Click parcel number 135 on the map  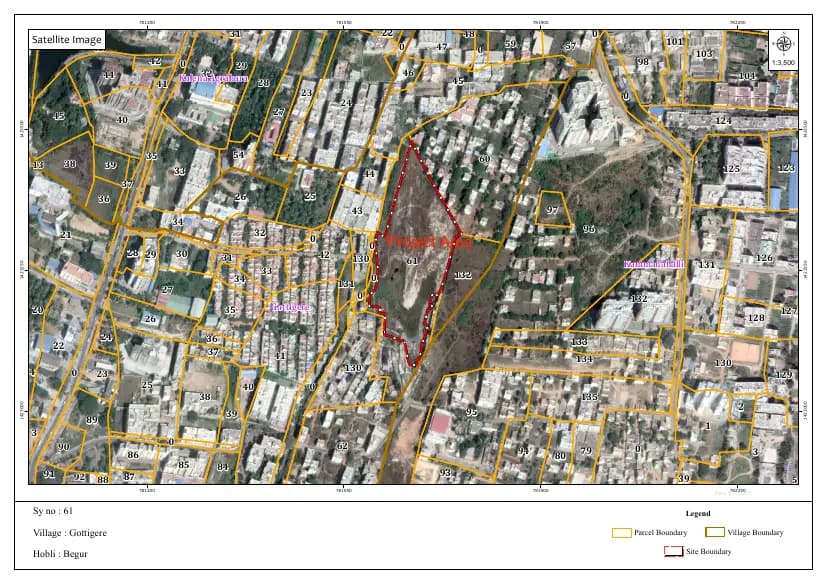(589, 397)
